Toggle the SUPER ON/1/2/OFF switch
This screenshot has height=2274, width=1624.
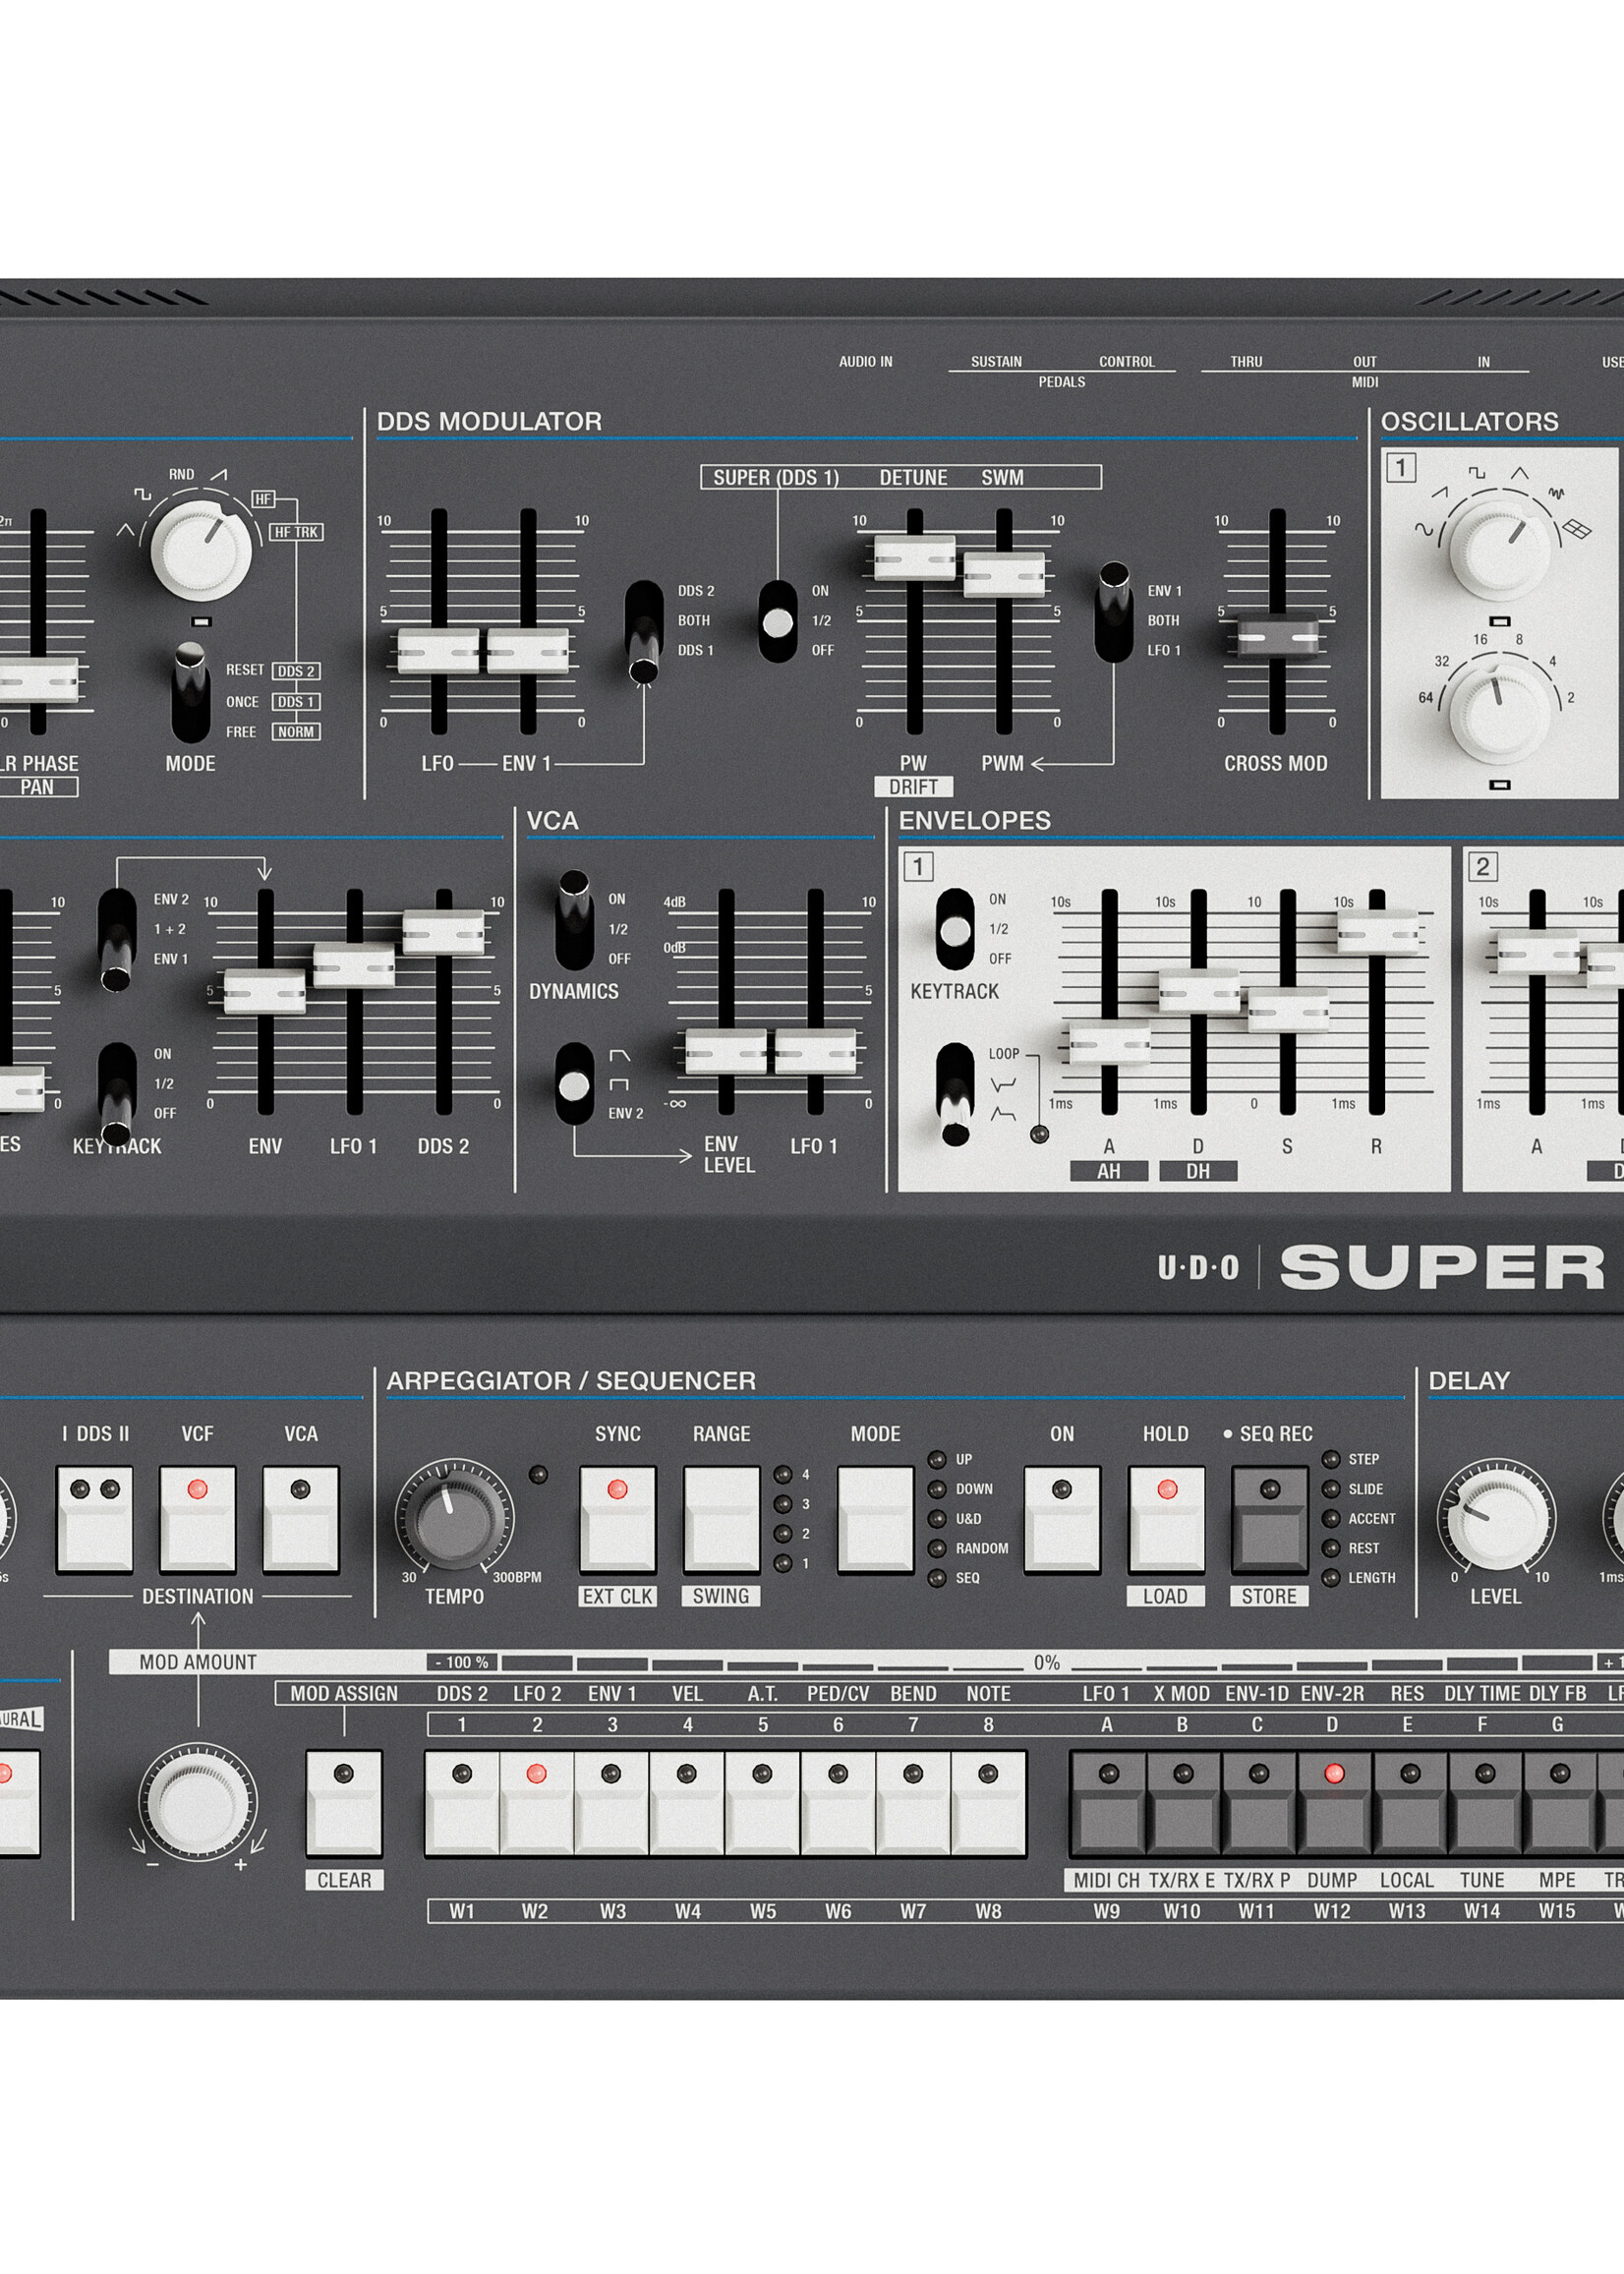click(778, 621)
